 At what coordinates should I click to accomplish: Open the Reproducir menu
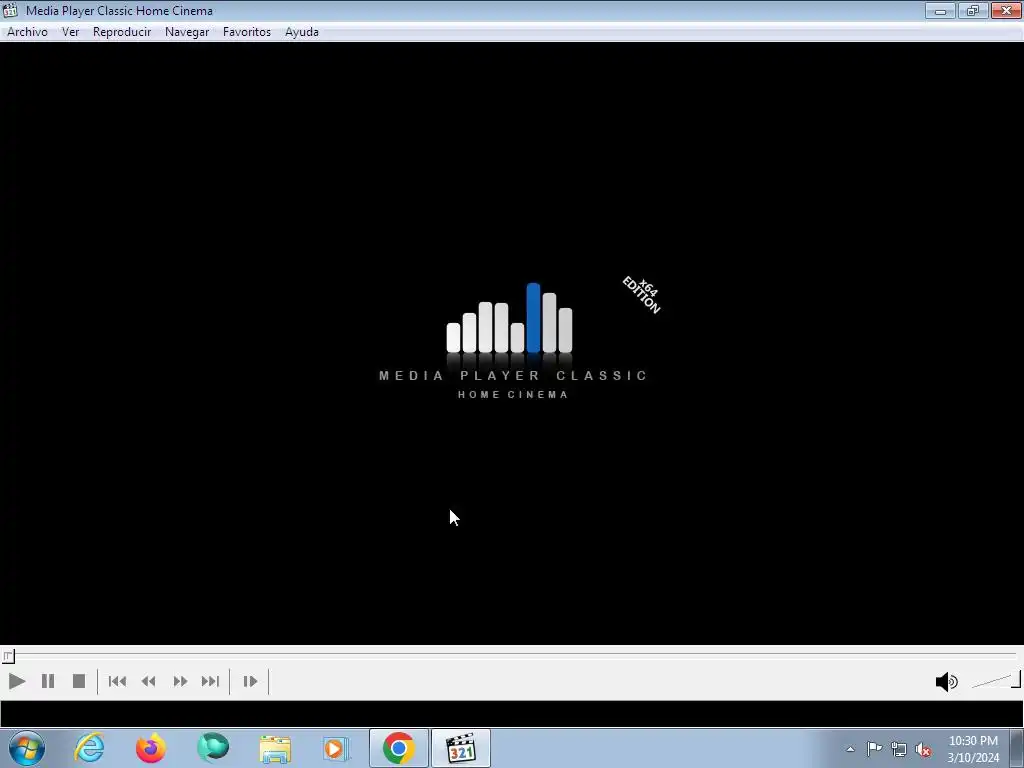point(122,32)
